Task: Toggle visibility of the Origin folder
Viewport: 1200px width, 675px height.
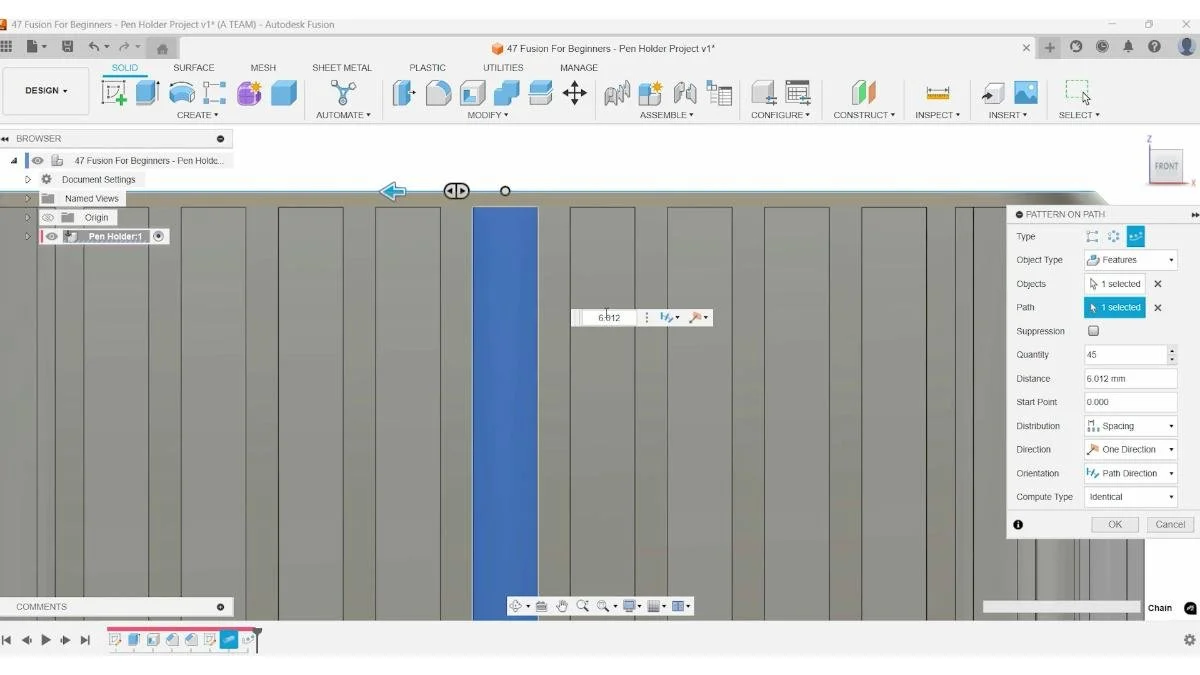Action: coord(48,217)
